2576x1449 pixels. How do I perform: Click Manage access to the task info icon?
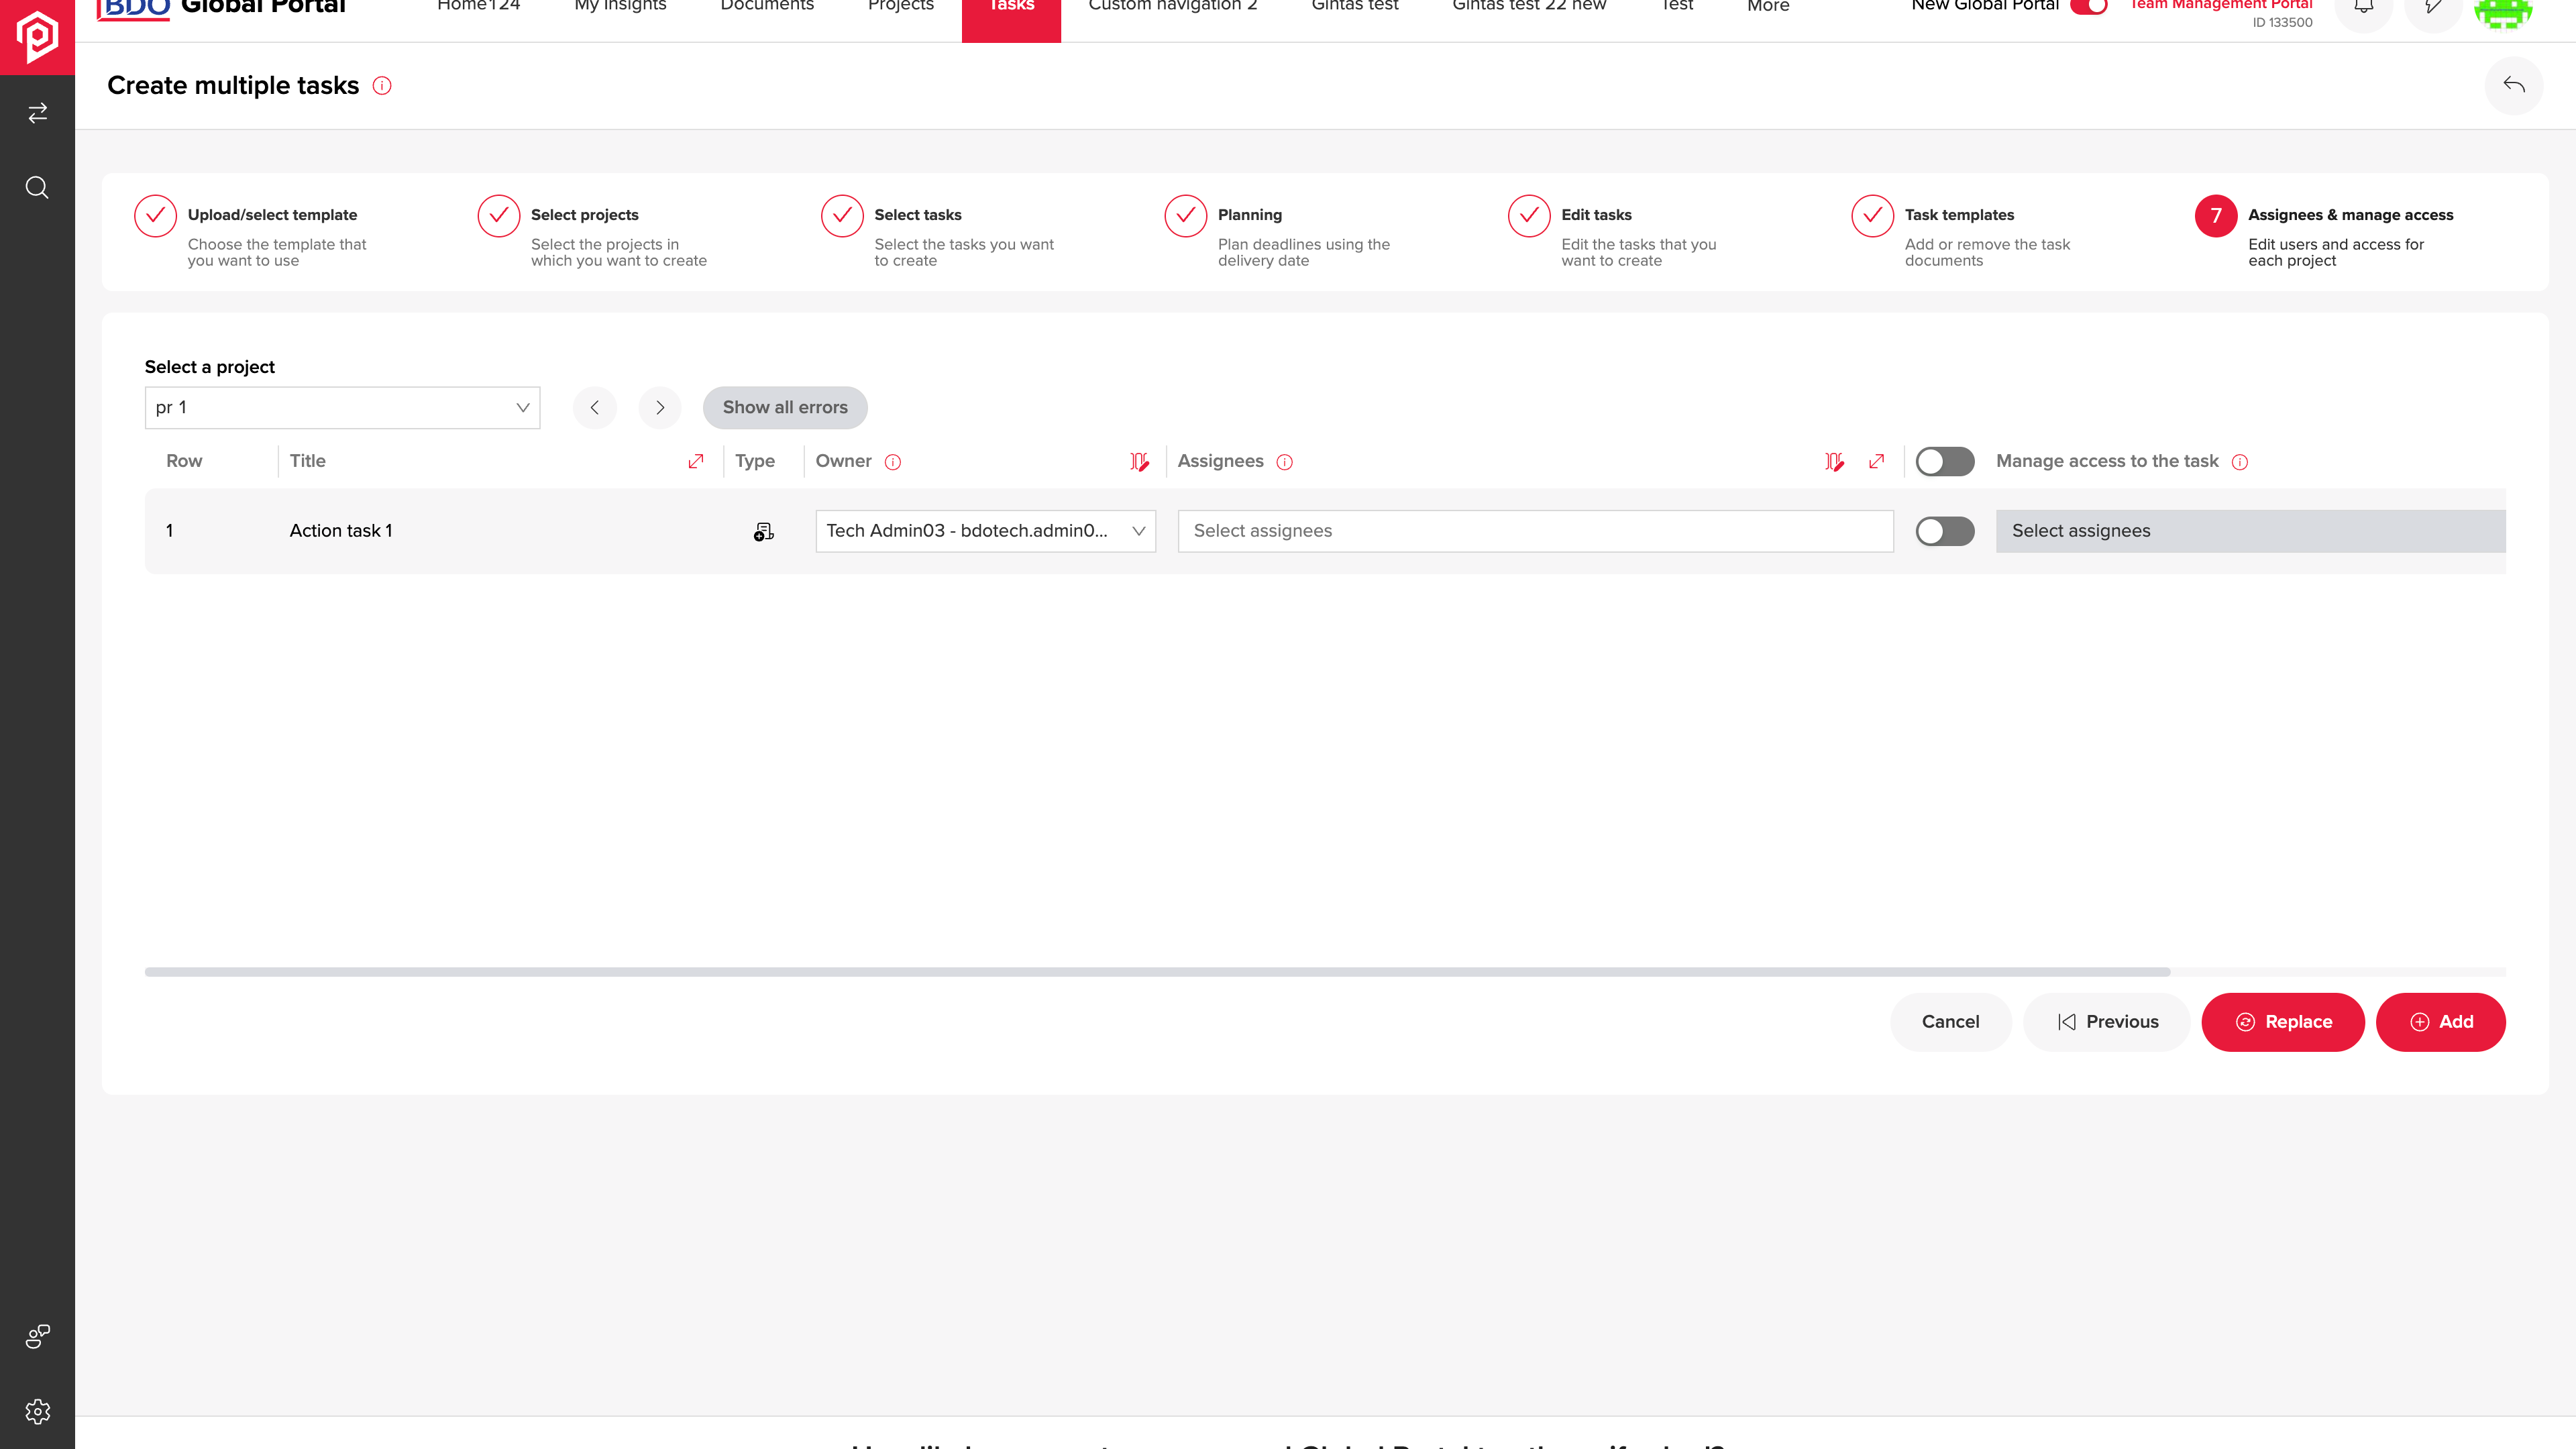click(x=2240, y=462)
